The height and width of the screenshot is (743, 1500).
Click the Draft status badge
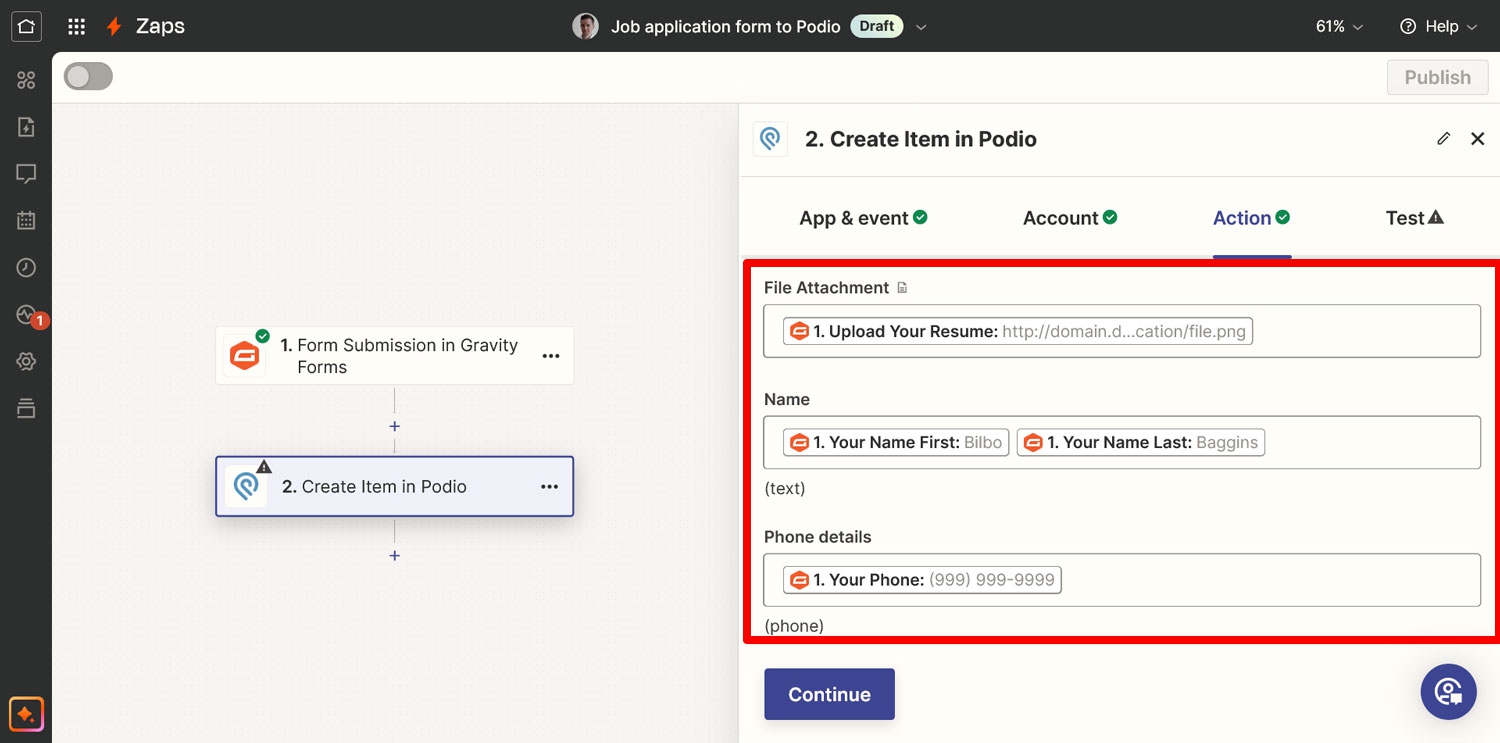point(876,26)
